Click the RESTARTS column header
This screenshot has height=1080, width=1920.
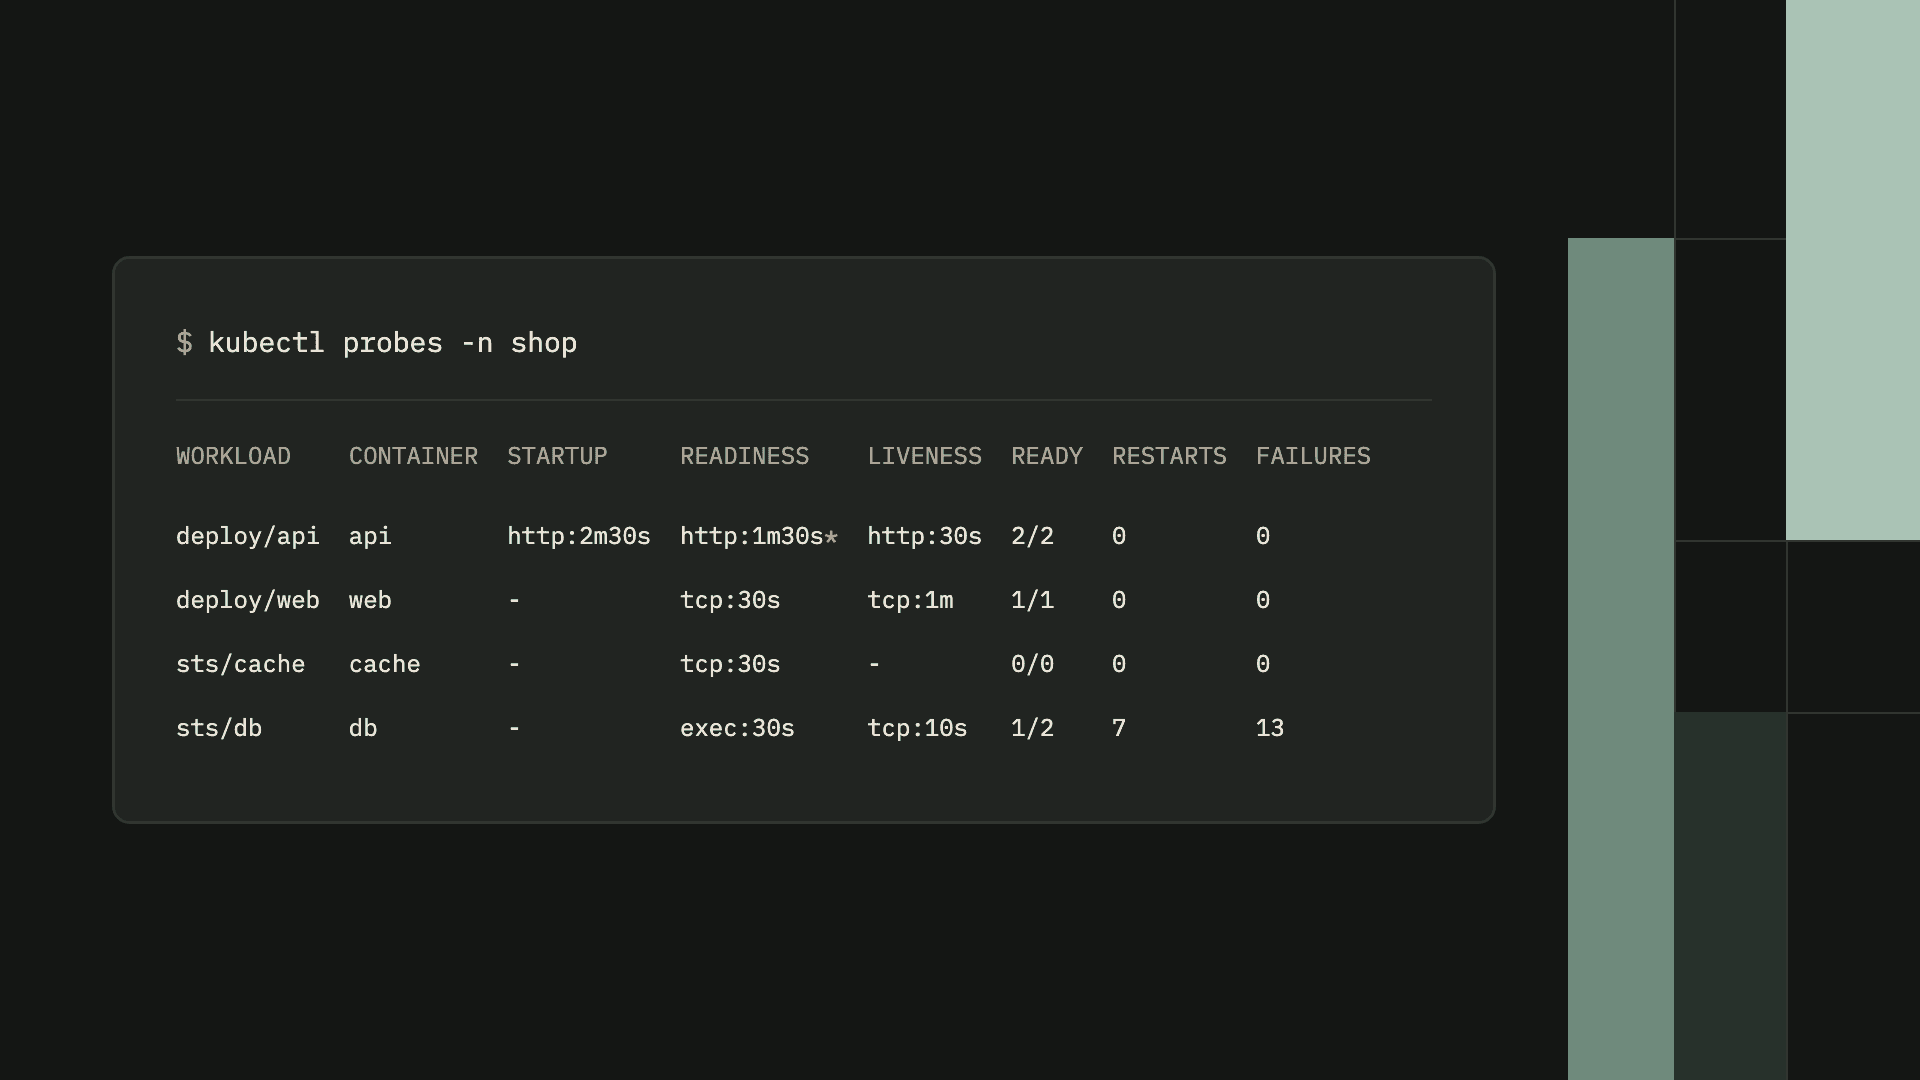1169,456
